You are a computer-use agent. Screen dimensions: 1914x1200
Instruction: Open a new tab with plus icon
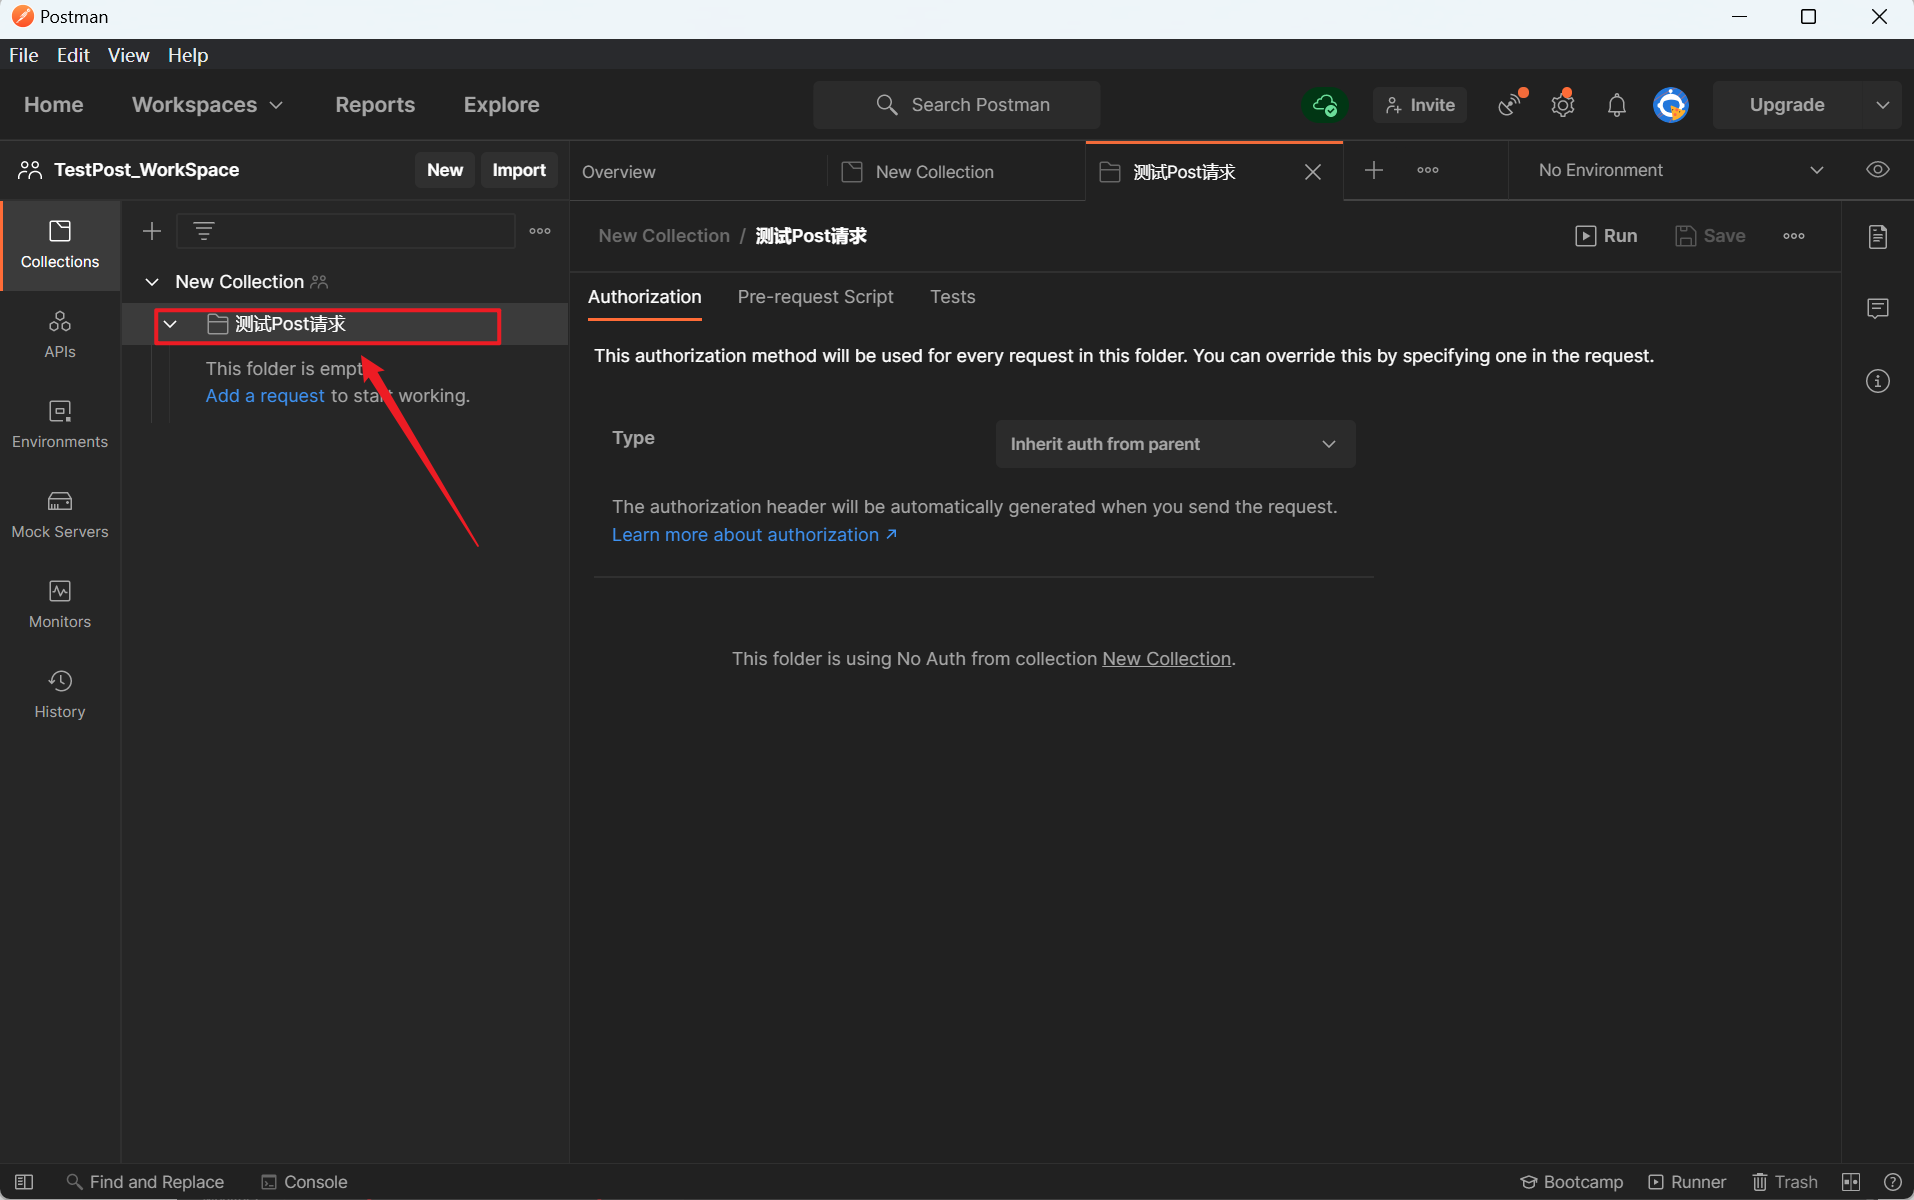click(1374, 170)
